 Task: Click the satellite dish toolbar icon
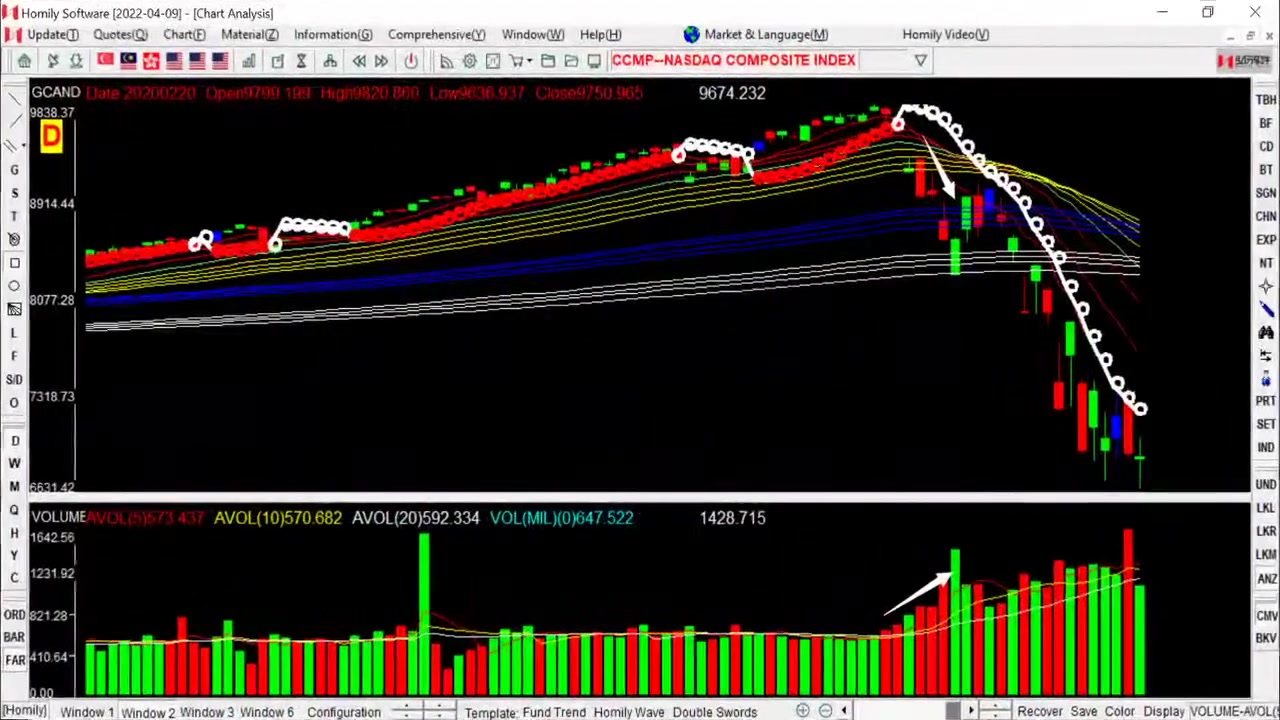point(53,61)
